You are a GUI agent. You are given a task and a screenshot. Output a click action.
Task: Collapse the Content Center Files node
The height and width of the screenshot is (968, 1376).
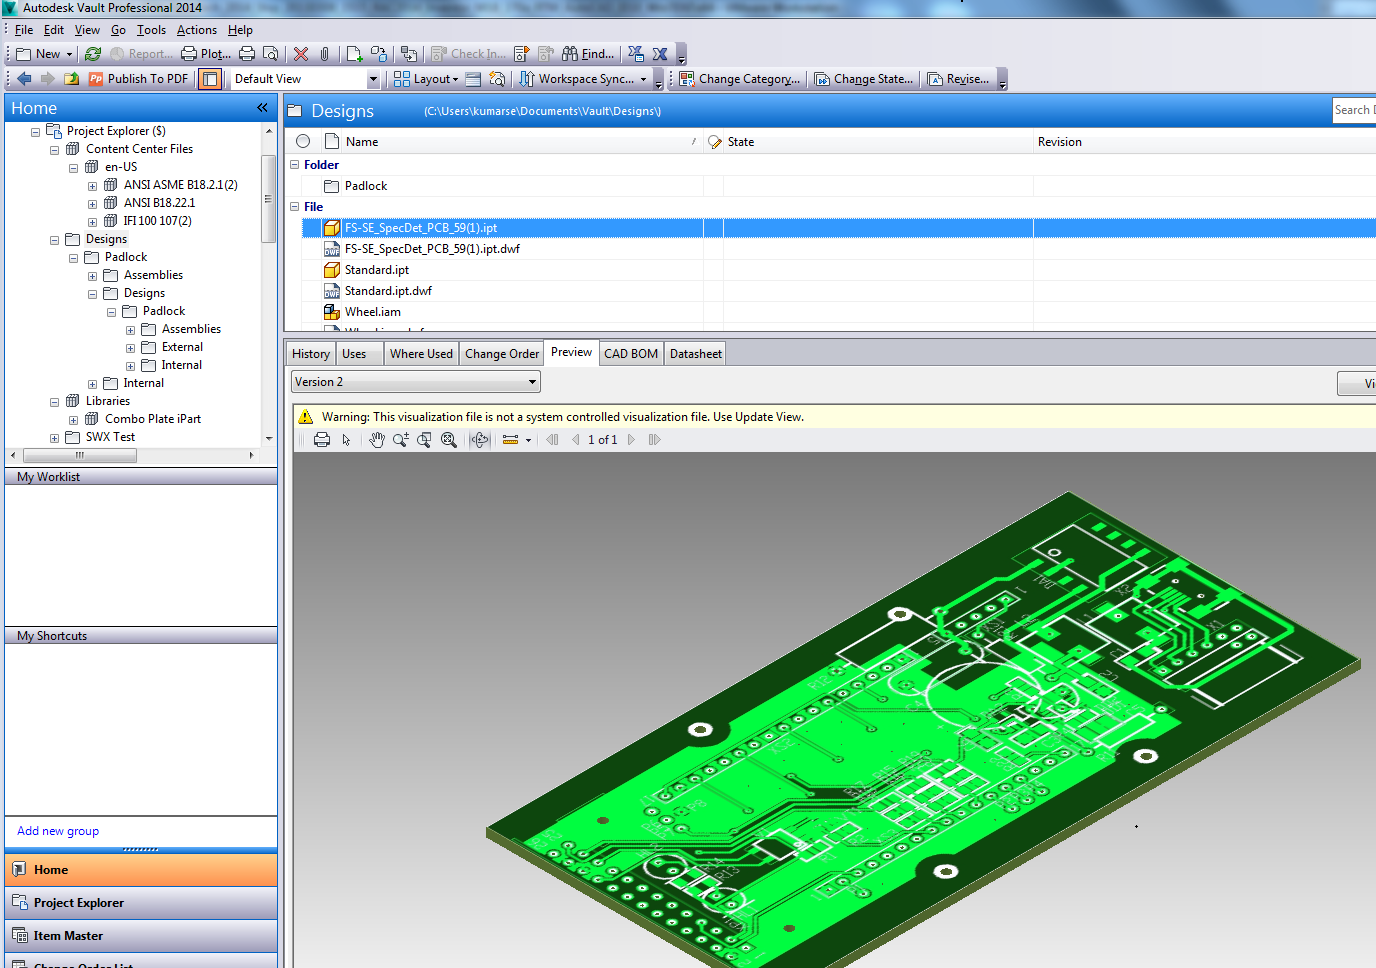pyautogui.click(x=54, y=150)
